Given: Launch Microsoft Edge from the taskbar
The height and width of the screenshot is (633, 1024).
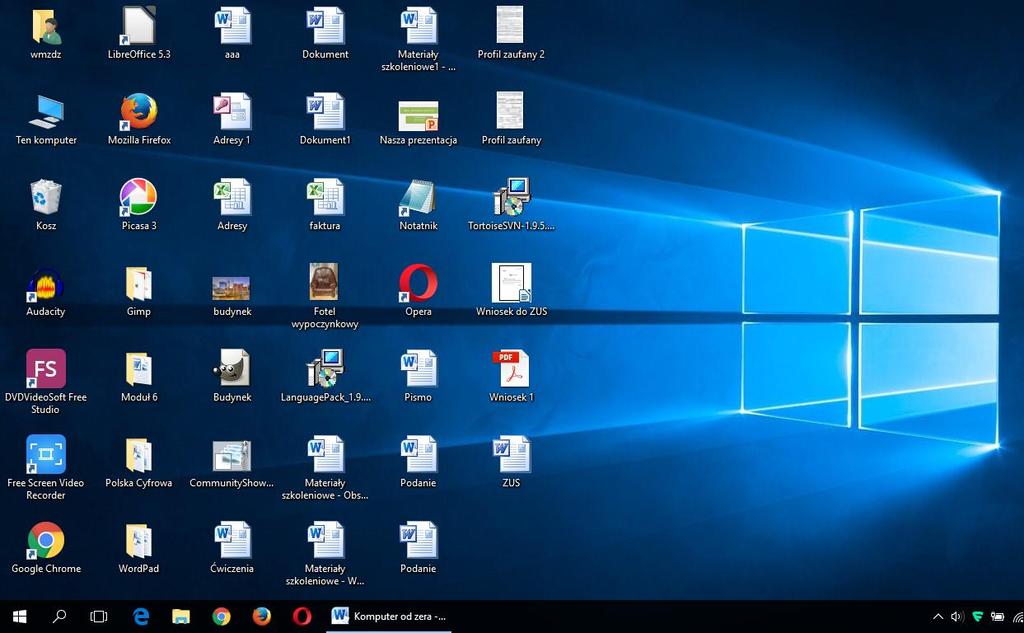Looking at the screenshot, I should tap(141, 616).
